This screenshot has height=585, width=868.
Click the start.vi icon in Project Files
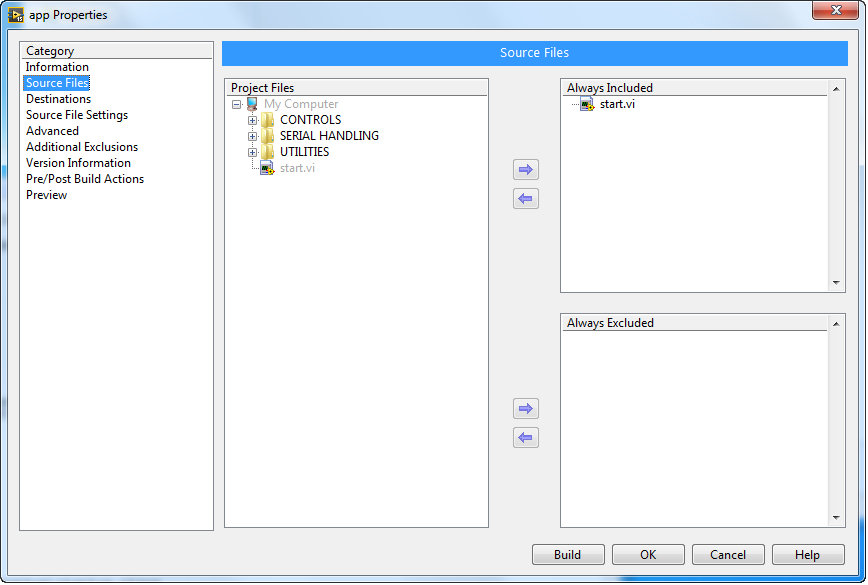click(267, 168)
